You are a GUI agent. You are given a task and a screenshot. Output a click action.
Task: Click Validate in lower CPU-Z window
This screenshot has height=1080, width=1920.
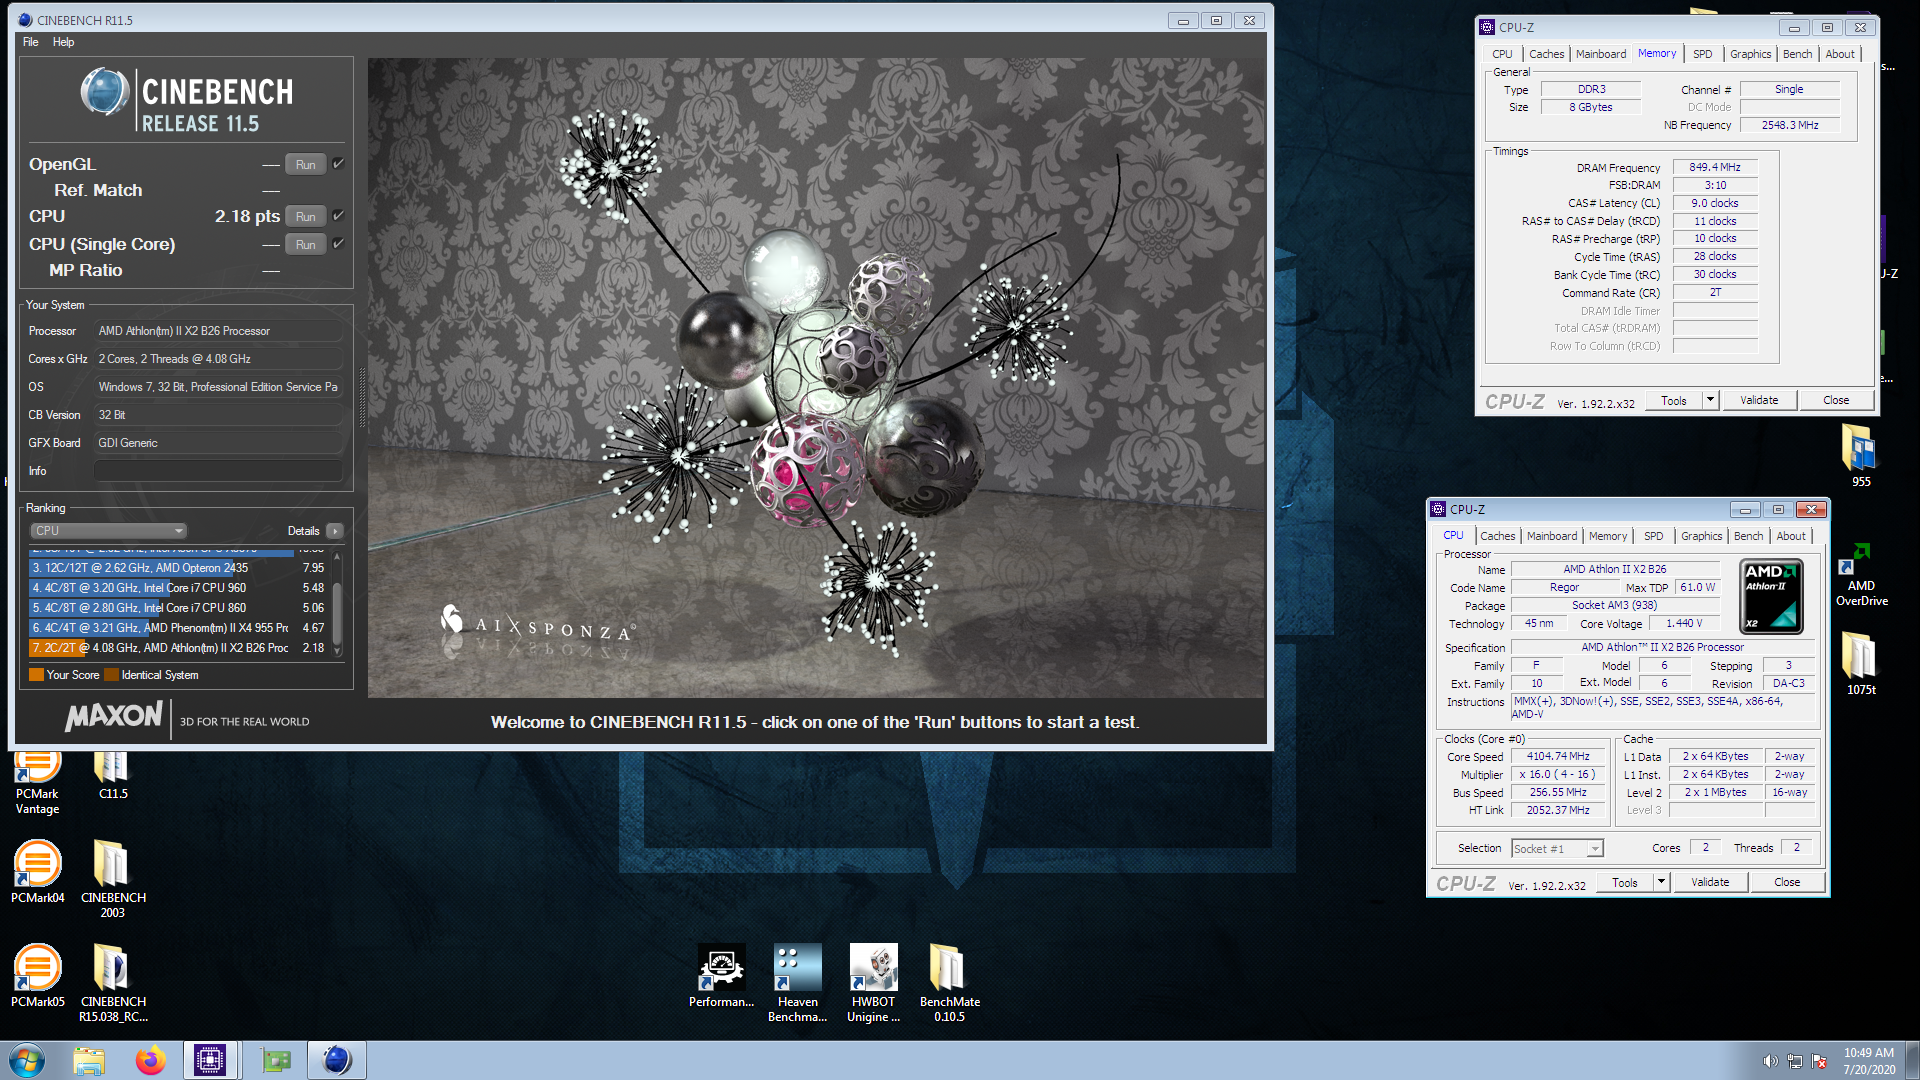click(1710, 882)
